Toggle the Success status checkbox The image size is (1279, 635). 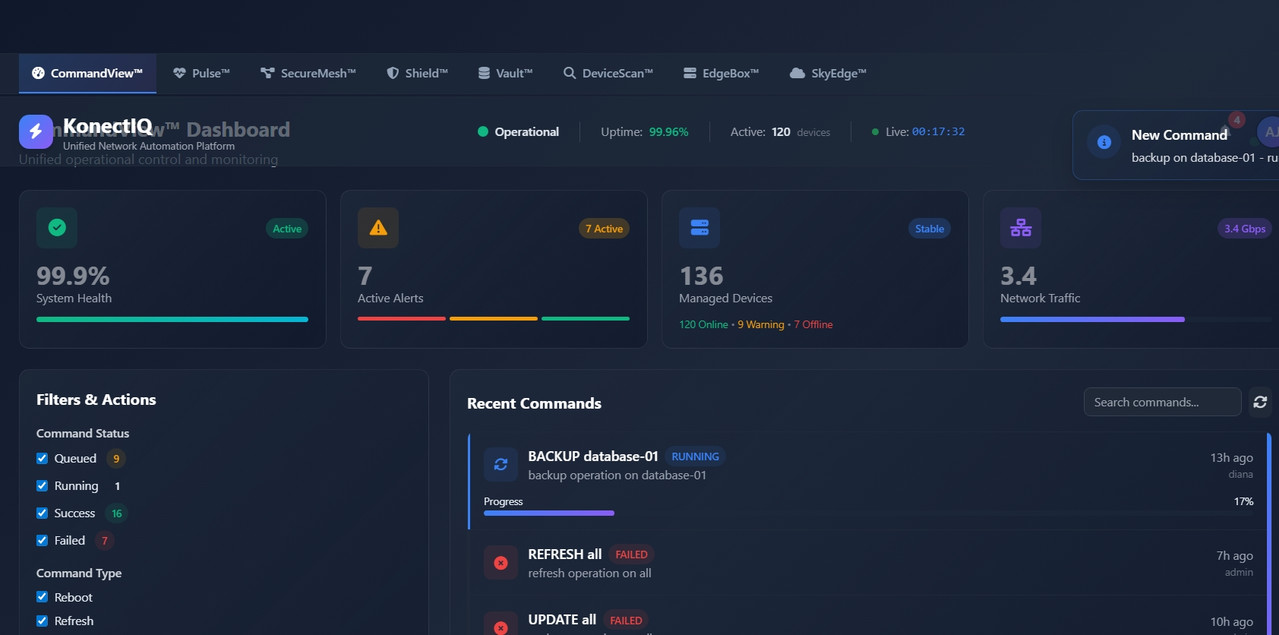(42, 513)
